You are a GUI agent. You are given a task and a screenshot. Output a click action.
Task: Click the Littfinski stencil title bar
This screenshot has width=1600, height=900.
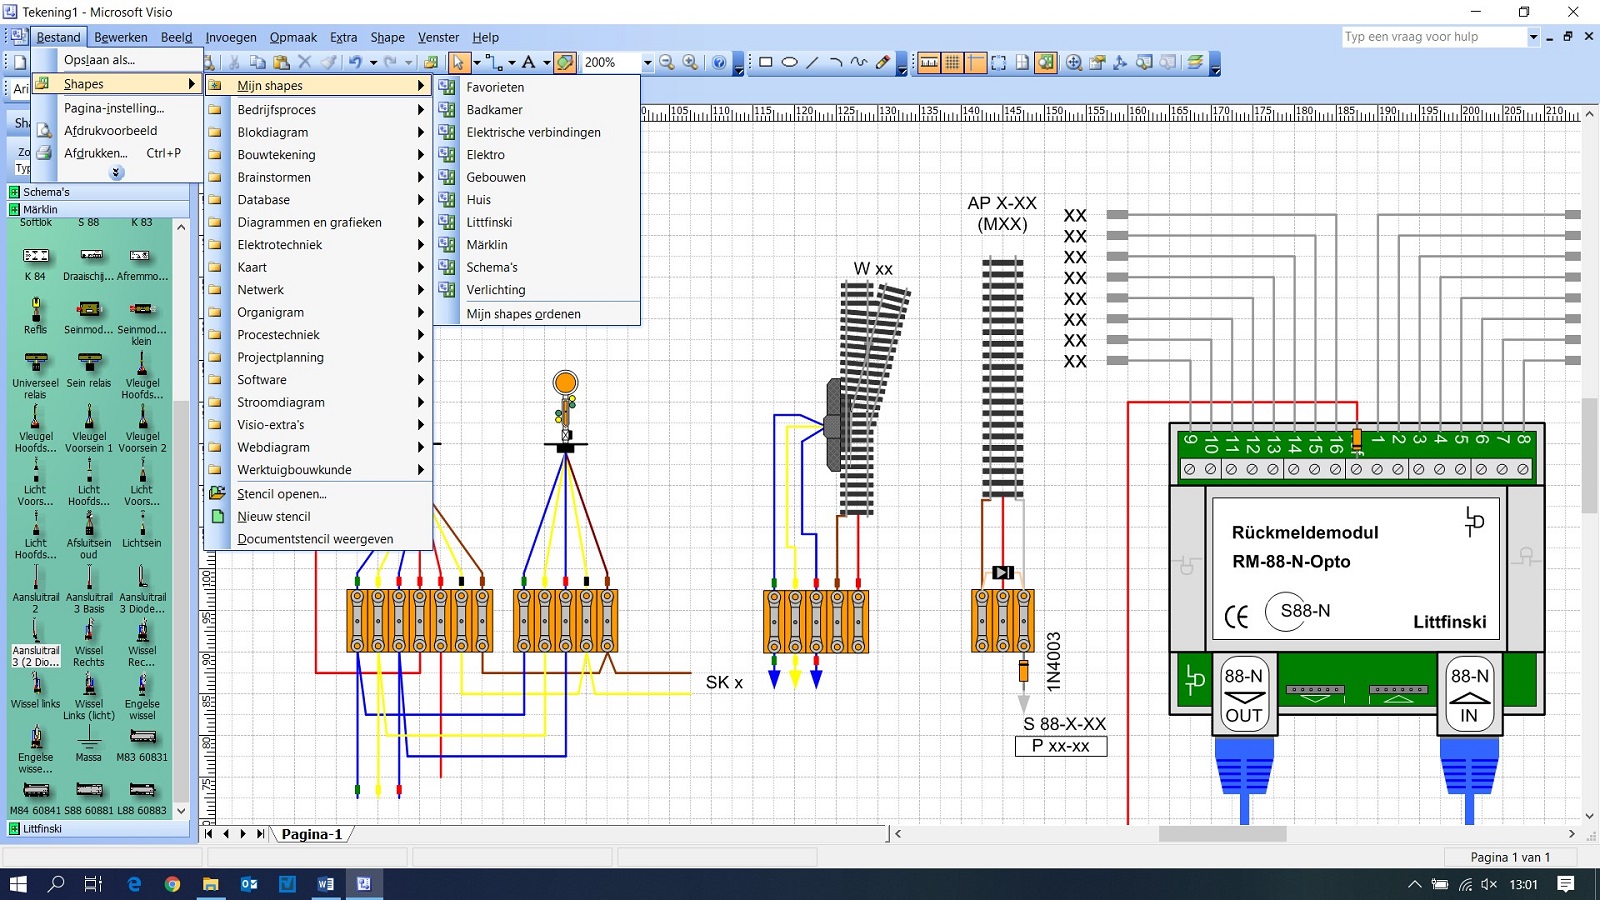(x=98, y=829)
